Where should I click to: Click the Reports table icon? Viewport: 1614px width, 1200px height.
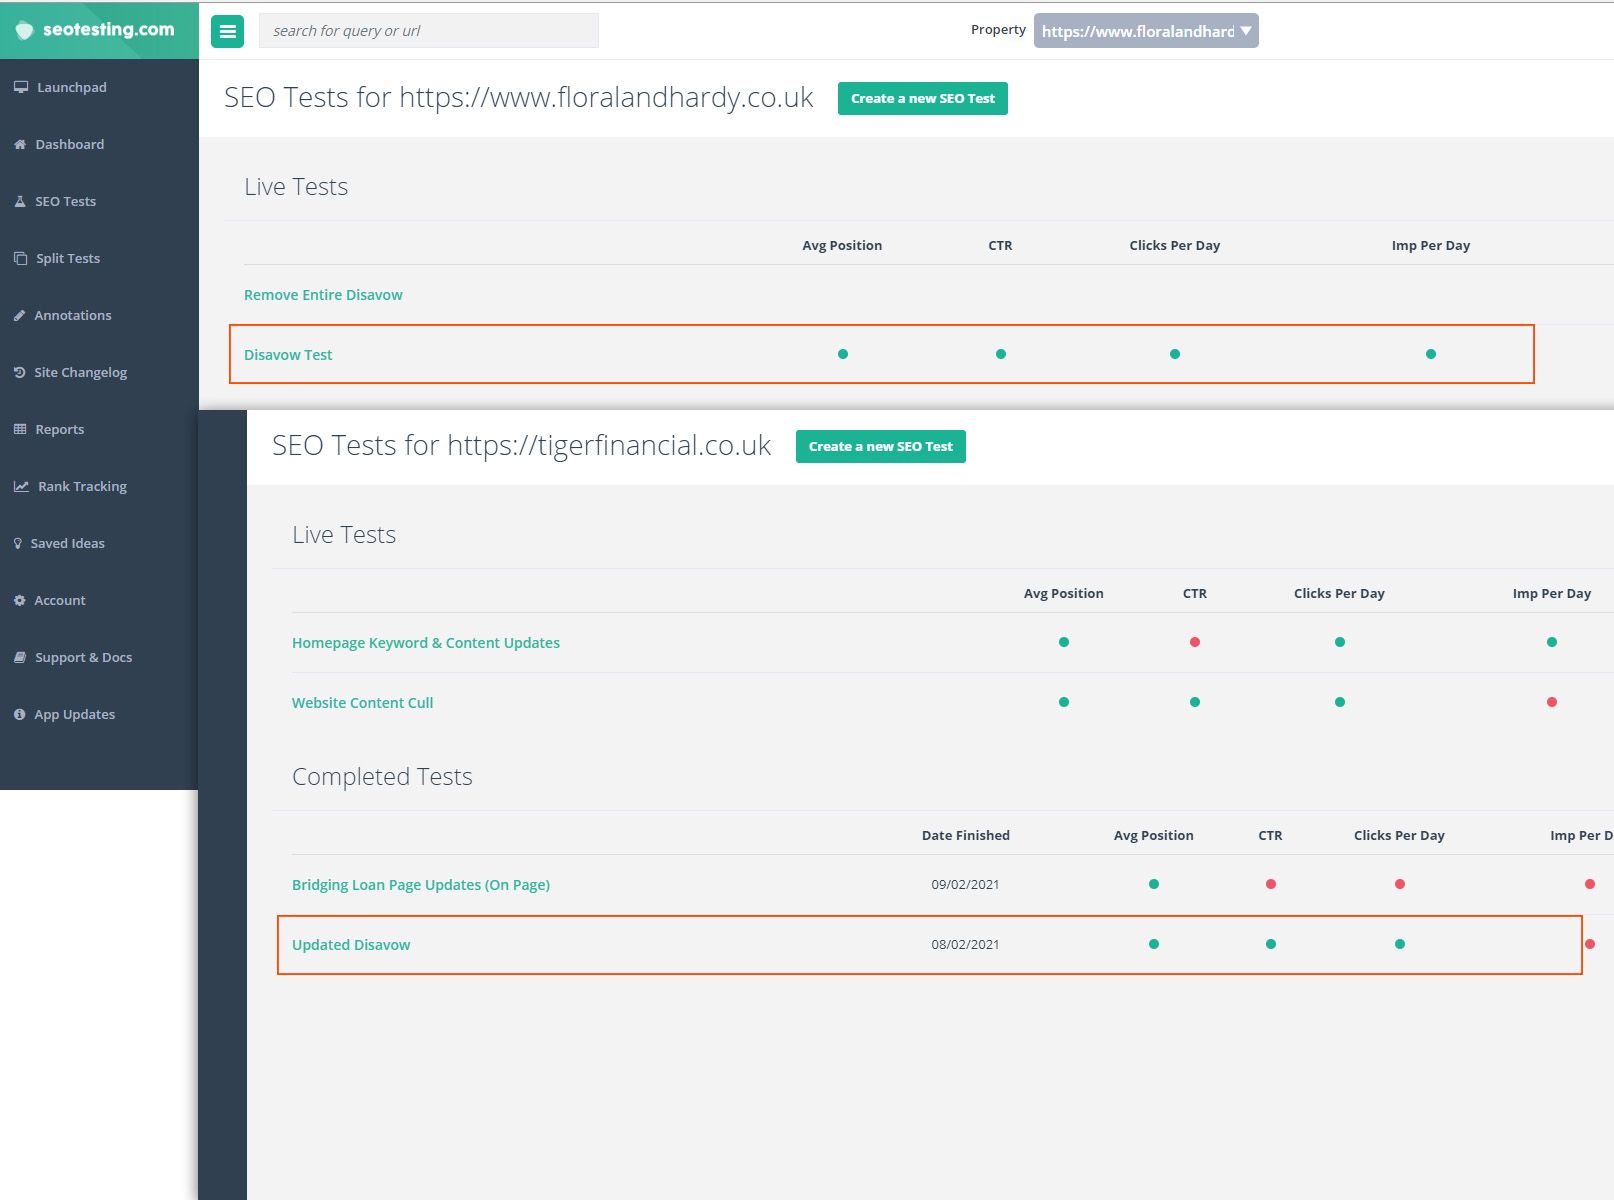tap(20, 429)
